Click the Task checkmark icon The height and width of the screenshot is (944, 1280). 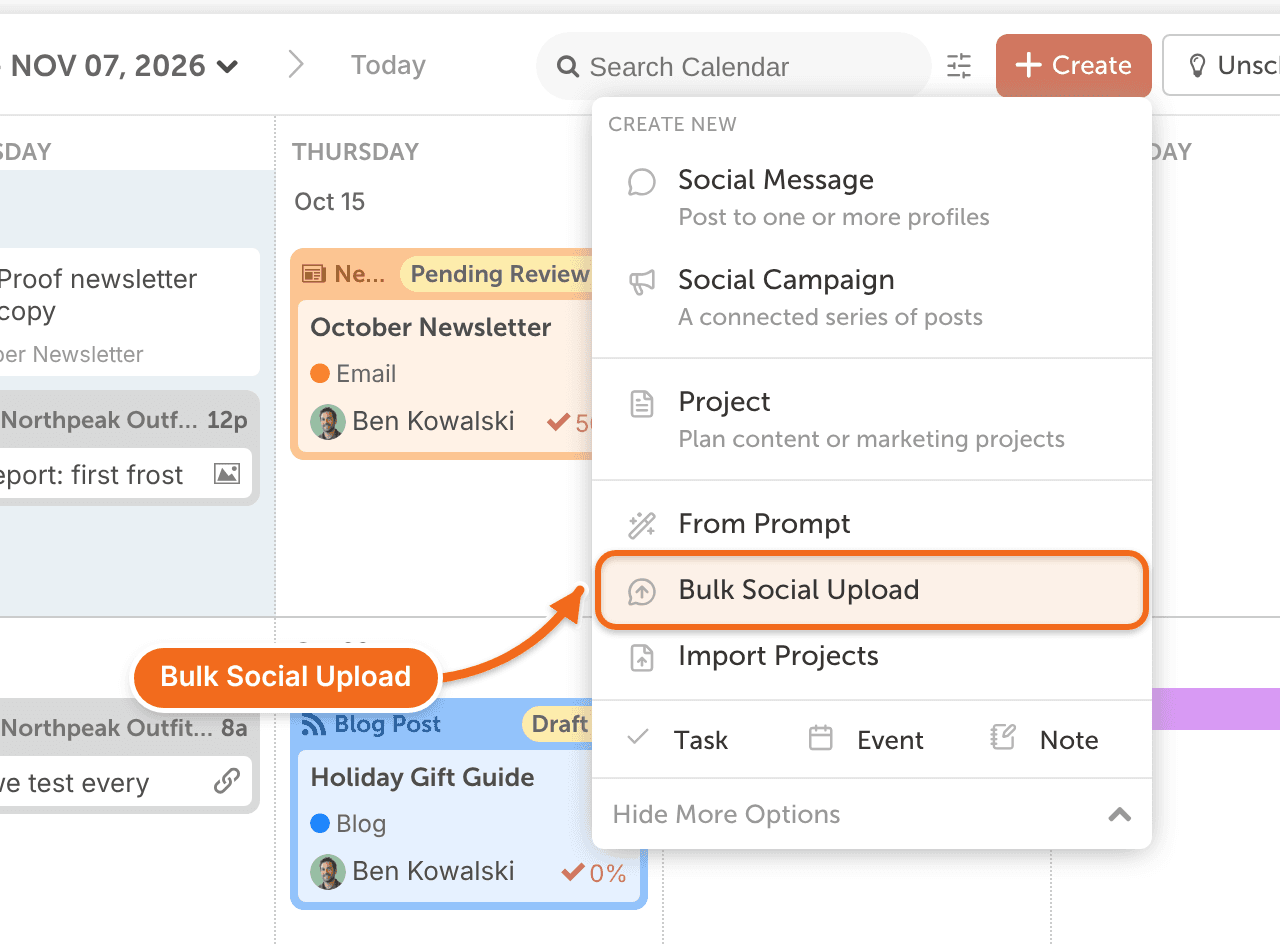pos(637,739)
